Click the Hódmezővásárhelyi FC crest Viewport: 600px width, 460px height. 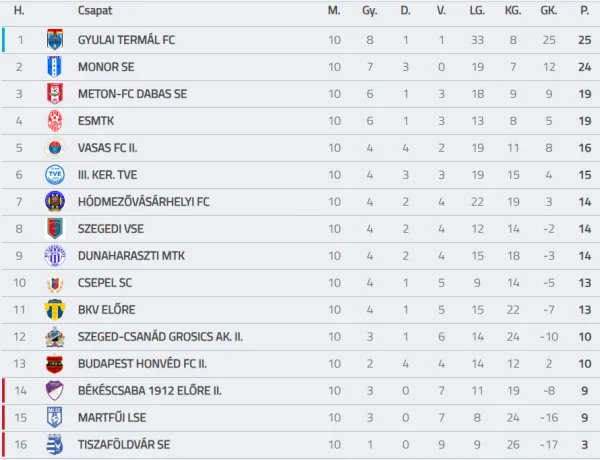pos(54,202)
